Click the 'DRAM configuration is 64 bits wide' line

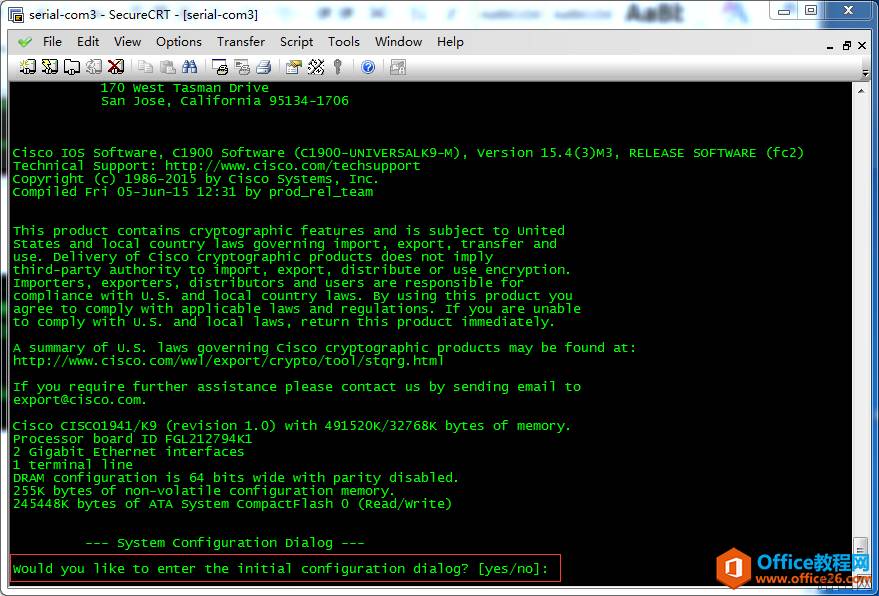click(236, 478)
